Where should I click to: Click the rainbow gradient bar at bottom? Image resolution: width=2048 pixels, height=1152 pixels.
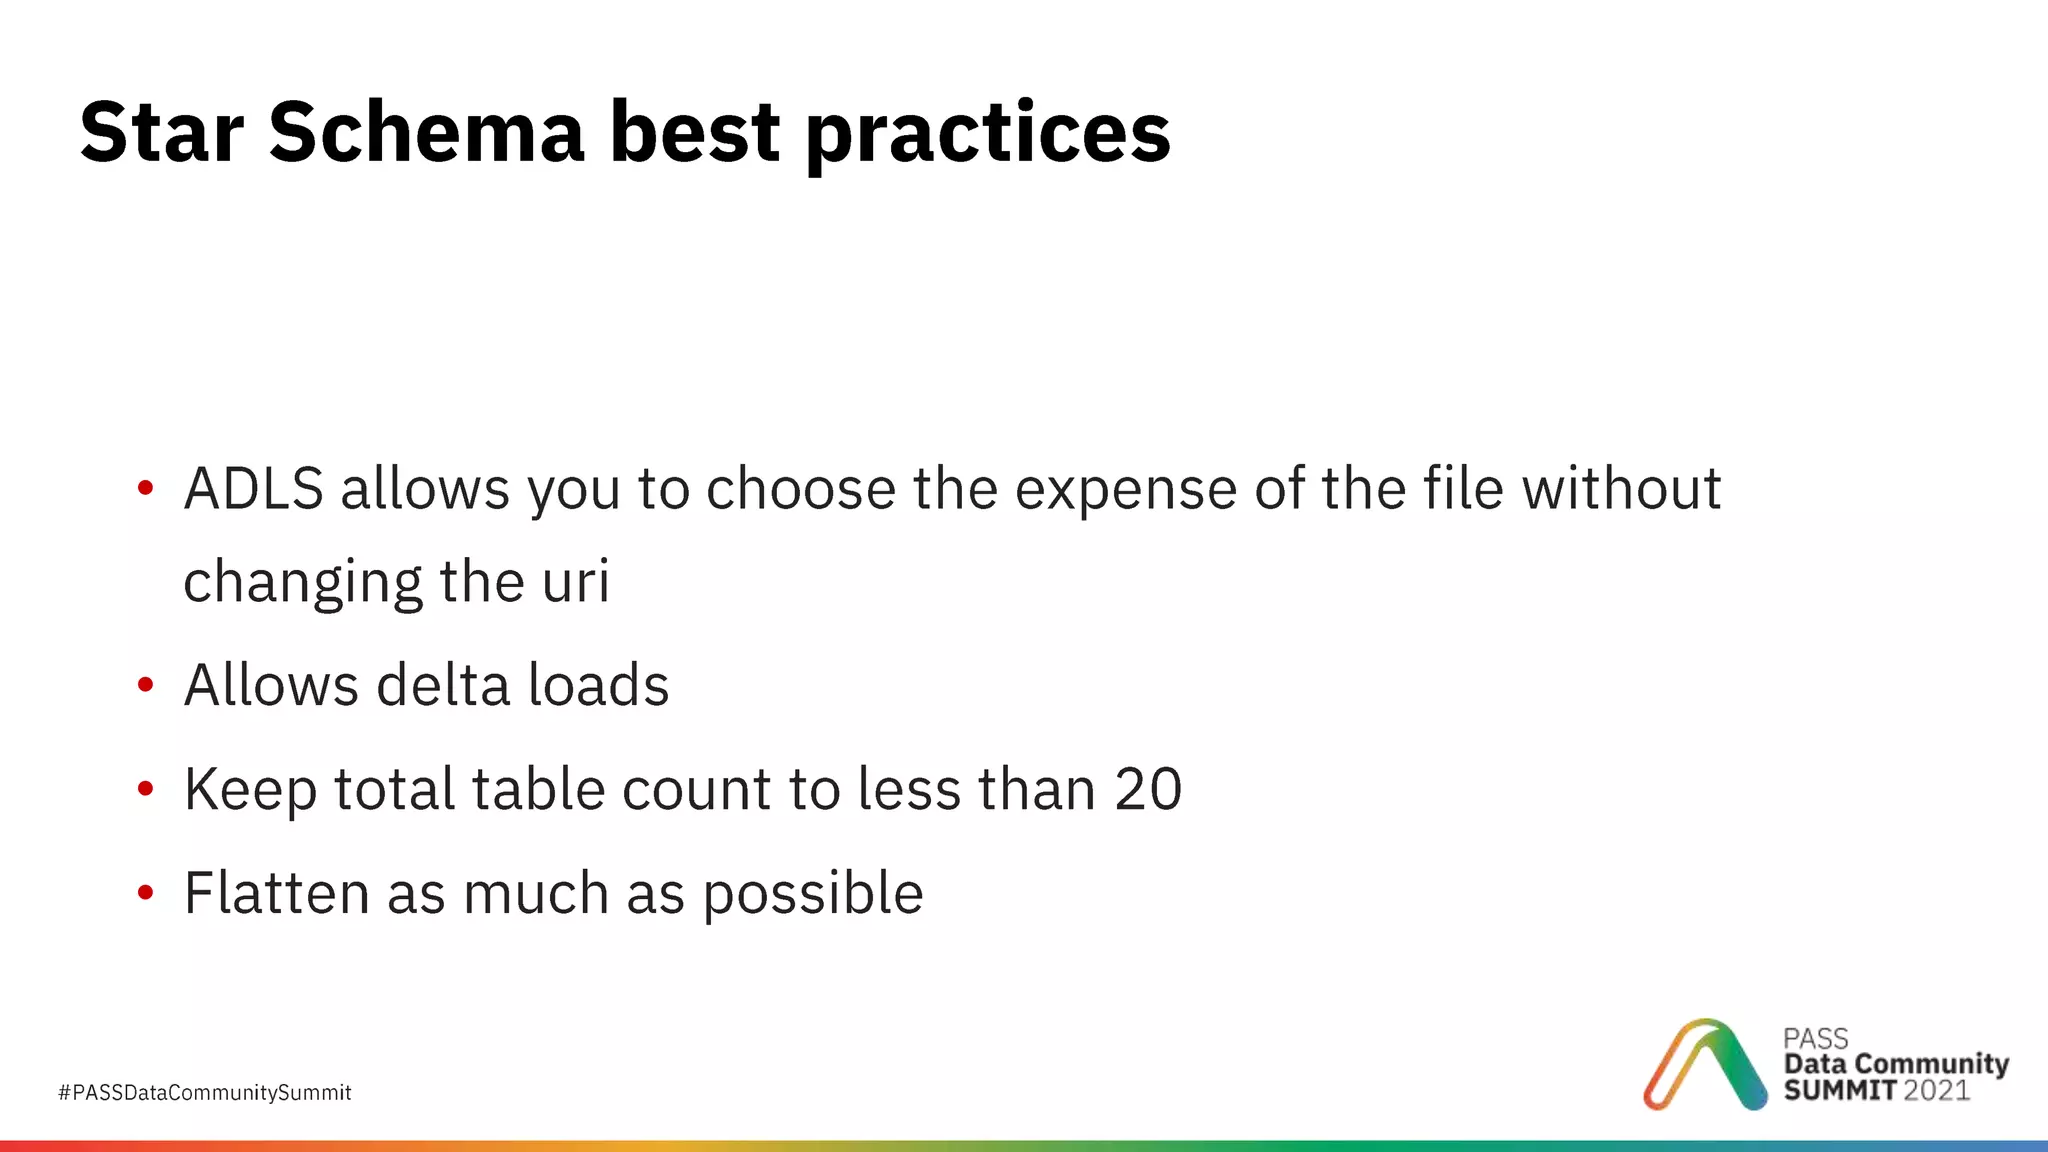tap(1024, 1146)
